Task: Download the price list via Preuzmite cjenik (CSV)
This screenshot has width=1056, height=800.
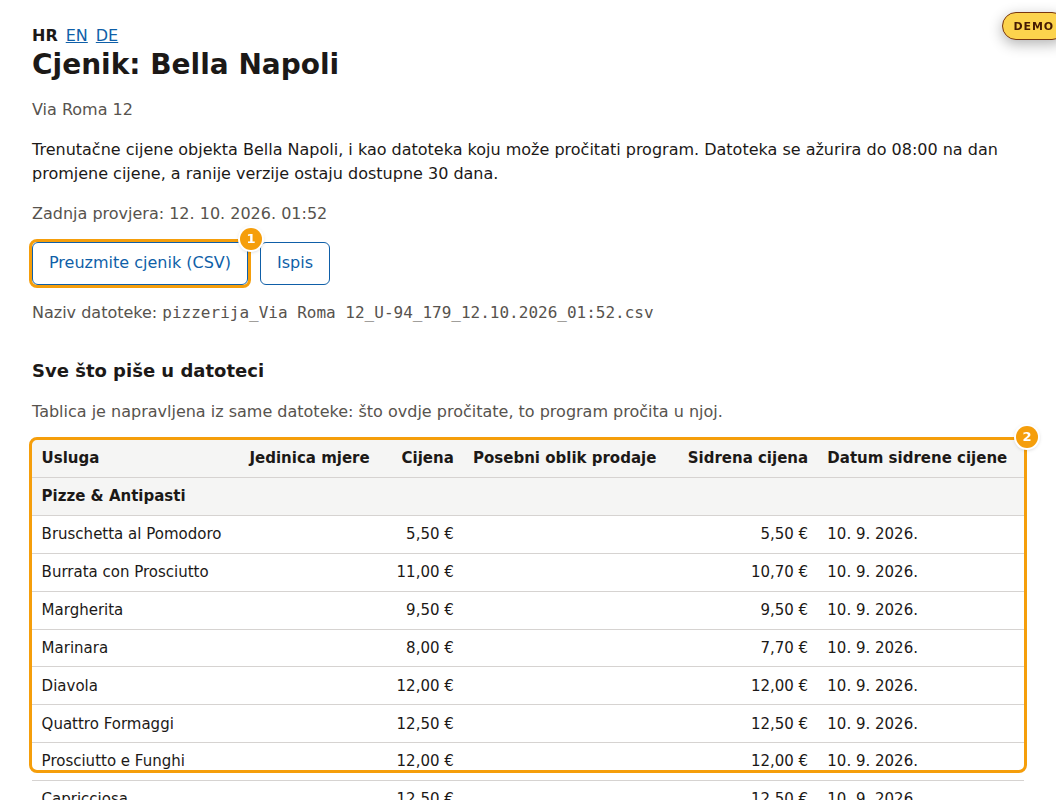Action: 140,263
